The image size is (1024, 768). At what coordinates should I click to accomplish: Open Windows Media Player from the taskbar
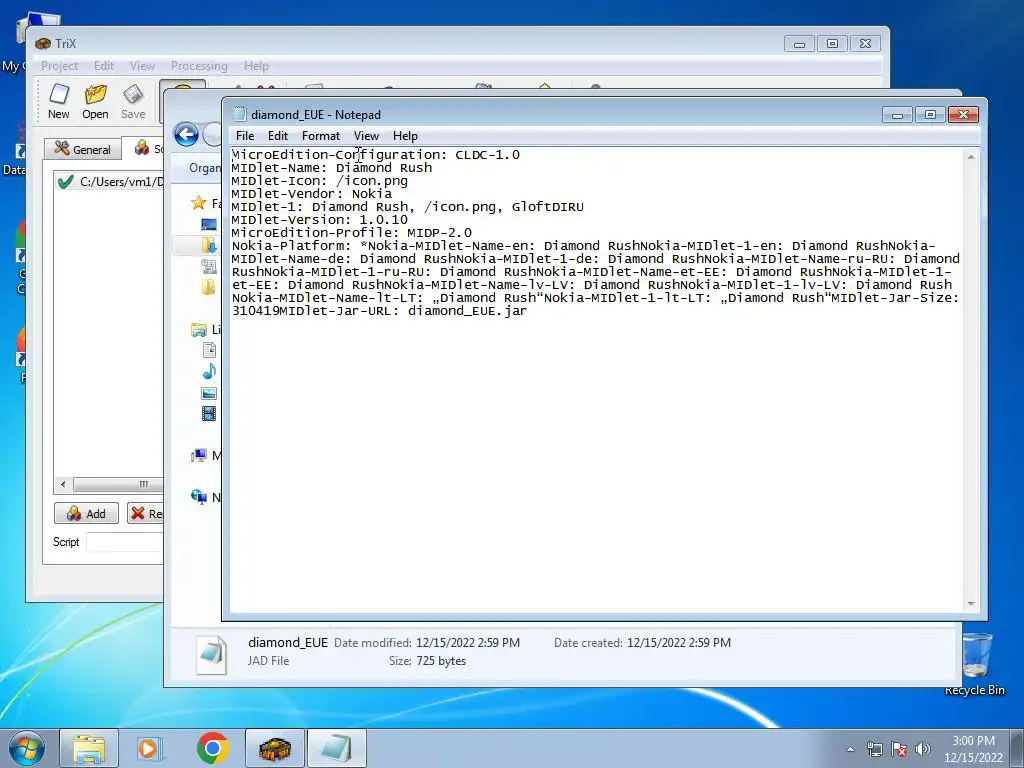pyautogui.click(x=150, y=748)
